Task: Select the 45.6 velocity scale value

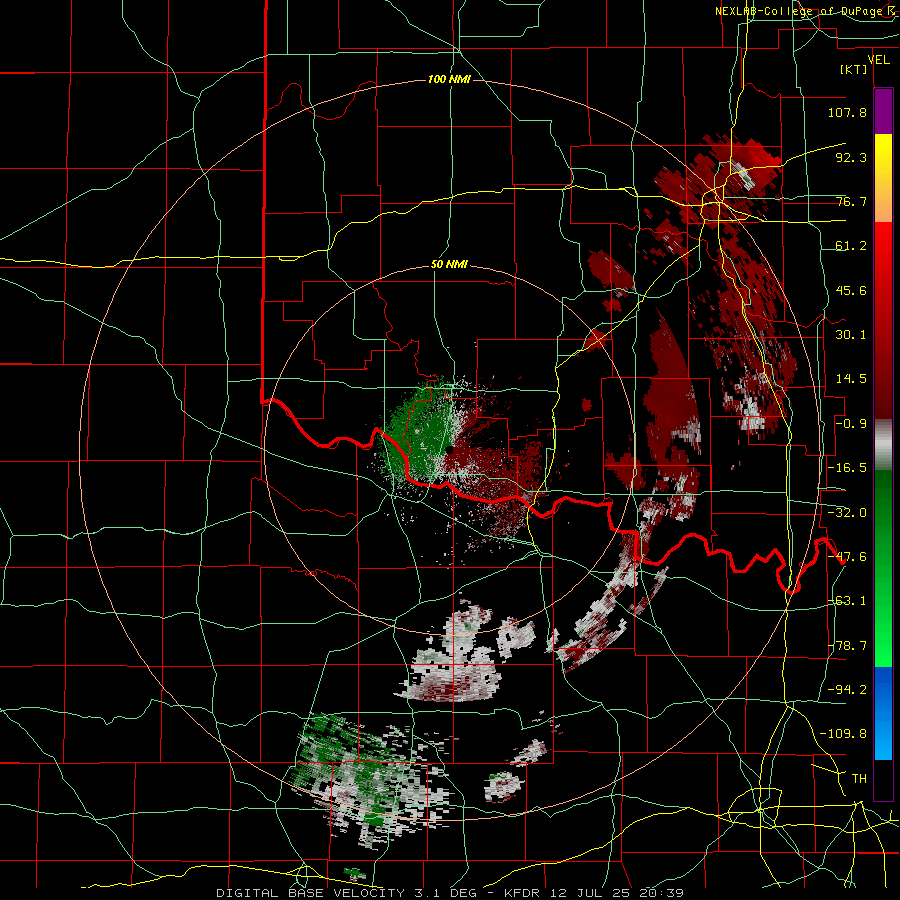Action: click(x=851, y=290)
